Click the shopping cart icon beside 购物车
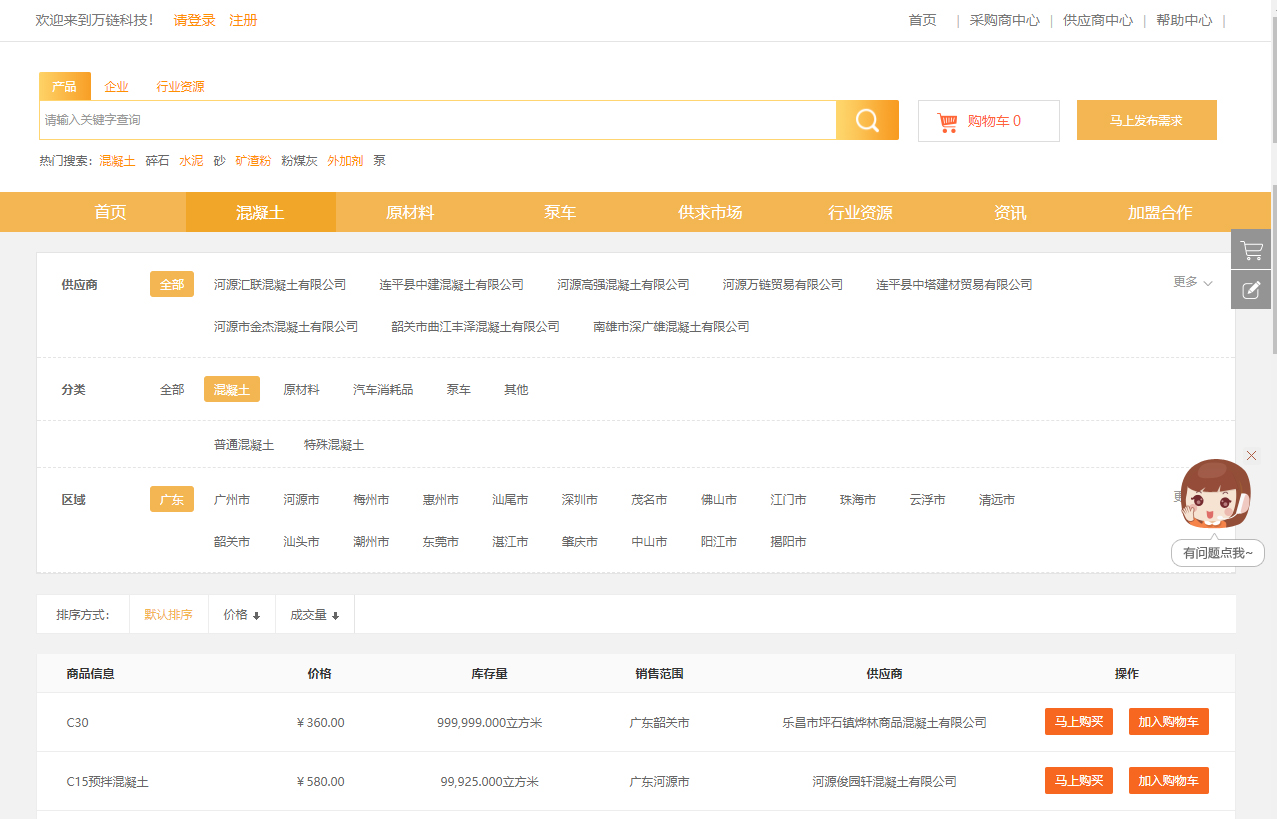 pyautogui.click(x=947, y=122)
